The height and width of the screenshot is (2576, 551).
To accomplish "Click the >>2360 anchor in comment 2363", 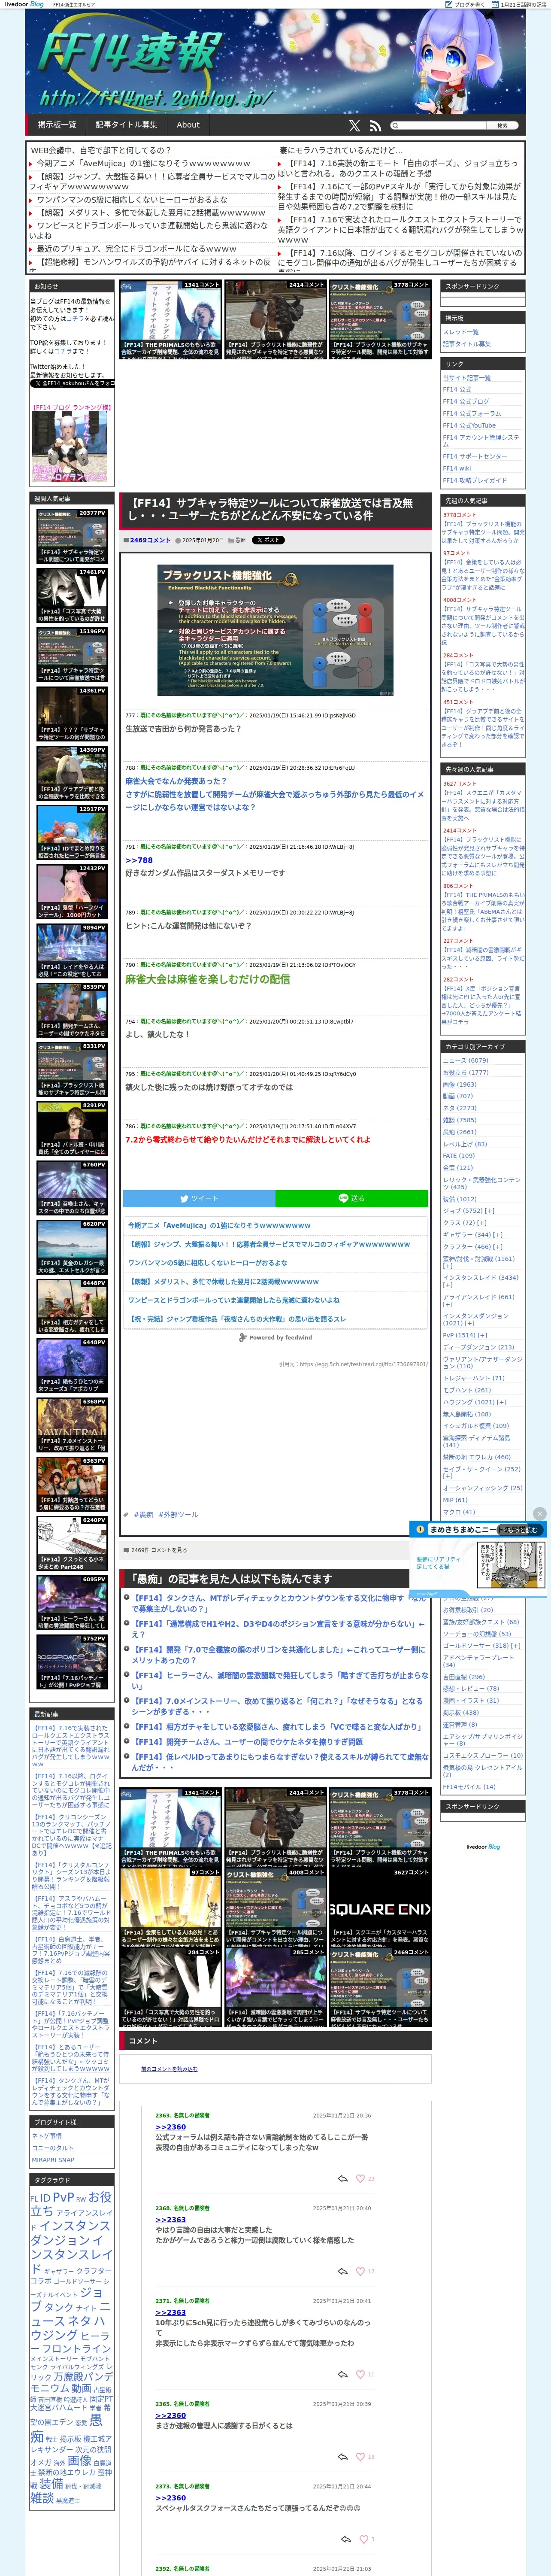I will coord(170,2127).
